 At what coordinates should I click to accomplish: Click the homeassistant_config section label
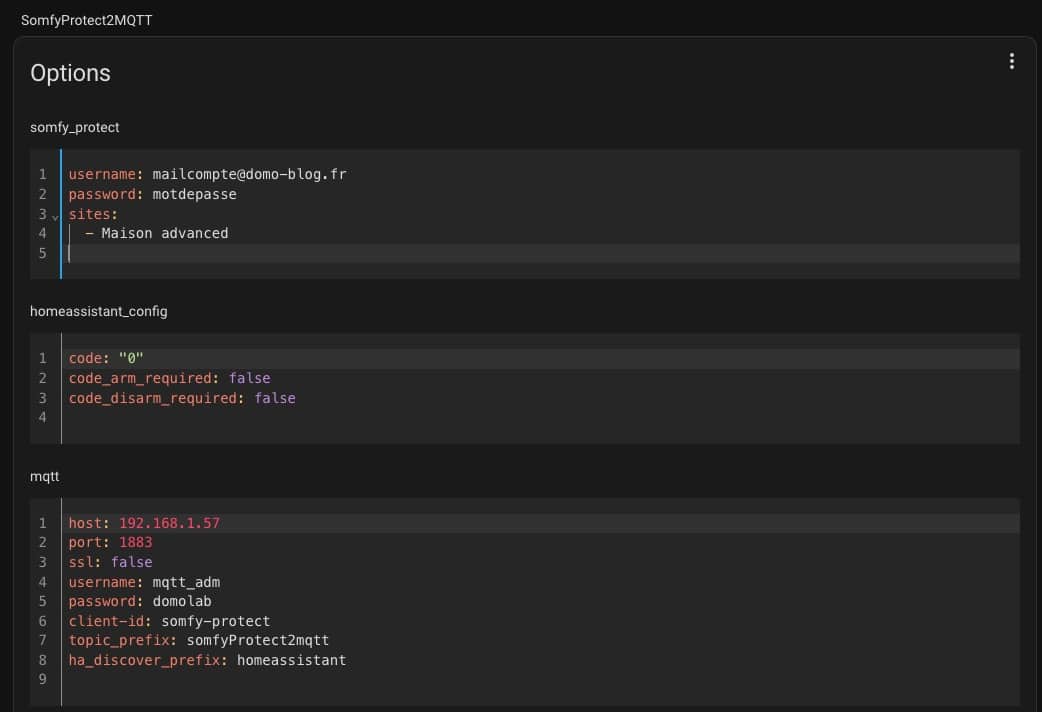pos(98,311)
